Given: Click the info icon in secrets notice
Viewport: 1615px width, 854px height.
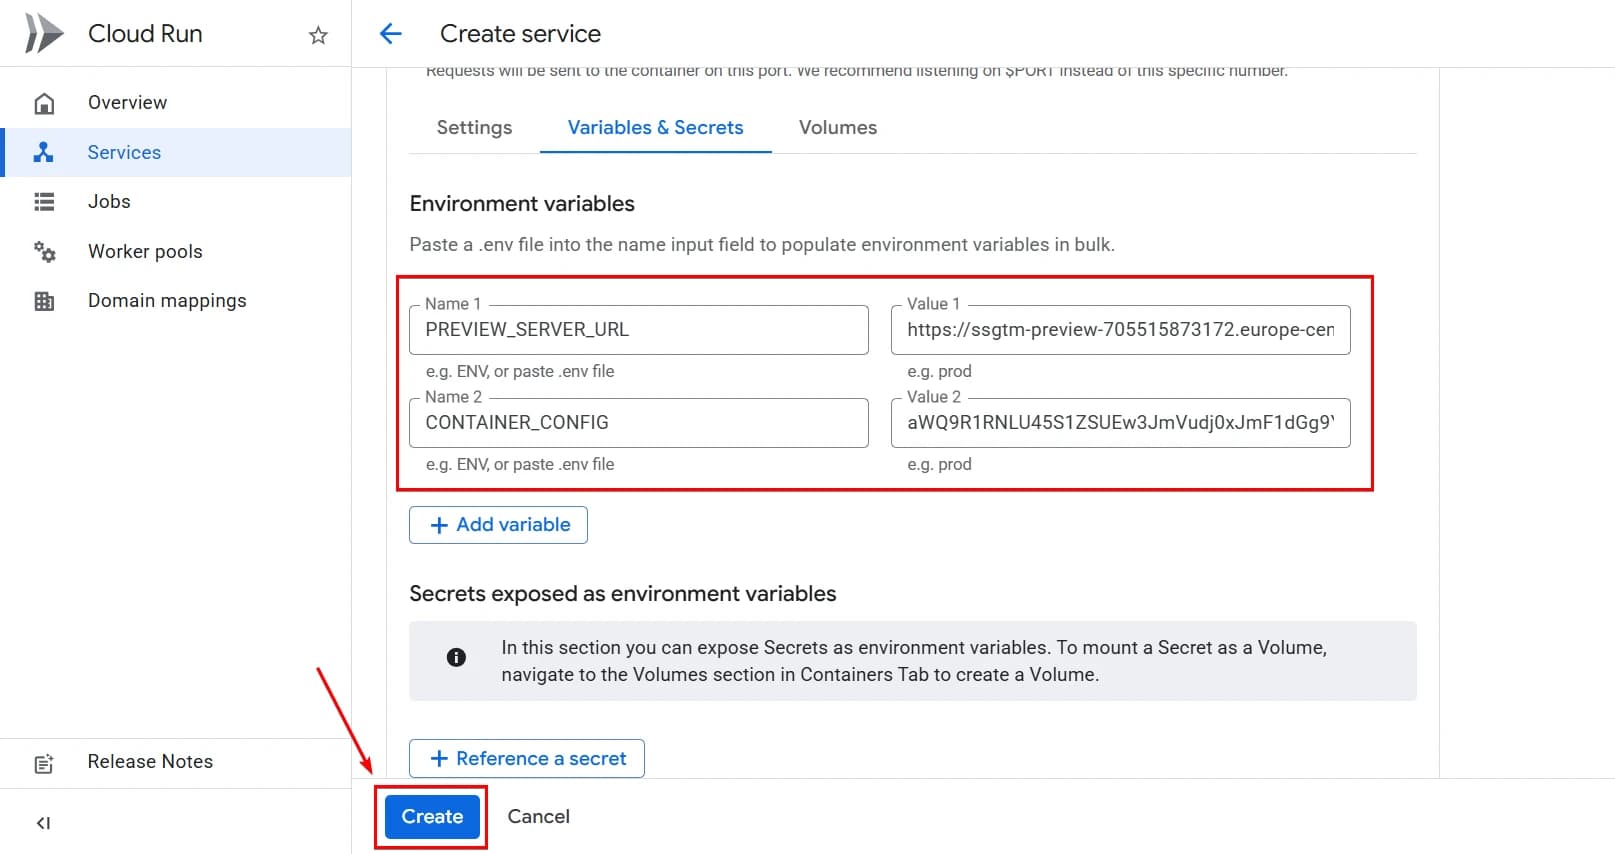Looking at the screenshot, I should pyautogui.click(x=456, y=657).
